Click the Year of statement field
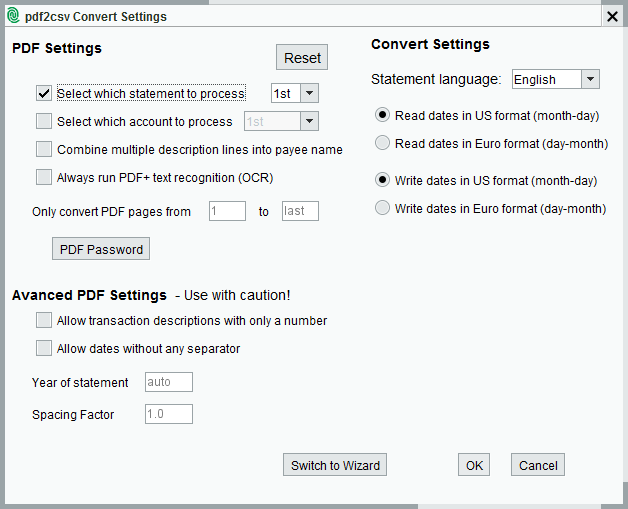 tap(169, 382)
